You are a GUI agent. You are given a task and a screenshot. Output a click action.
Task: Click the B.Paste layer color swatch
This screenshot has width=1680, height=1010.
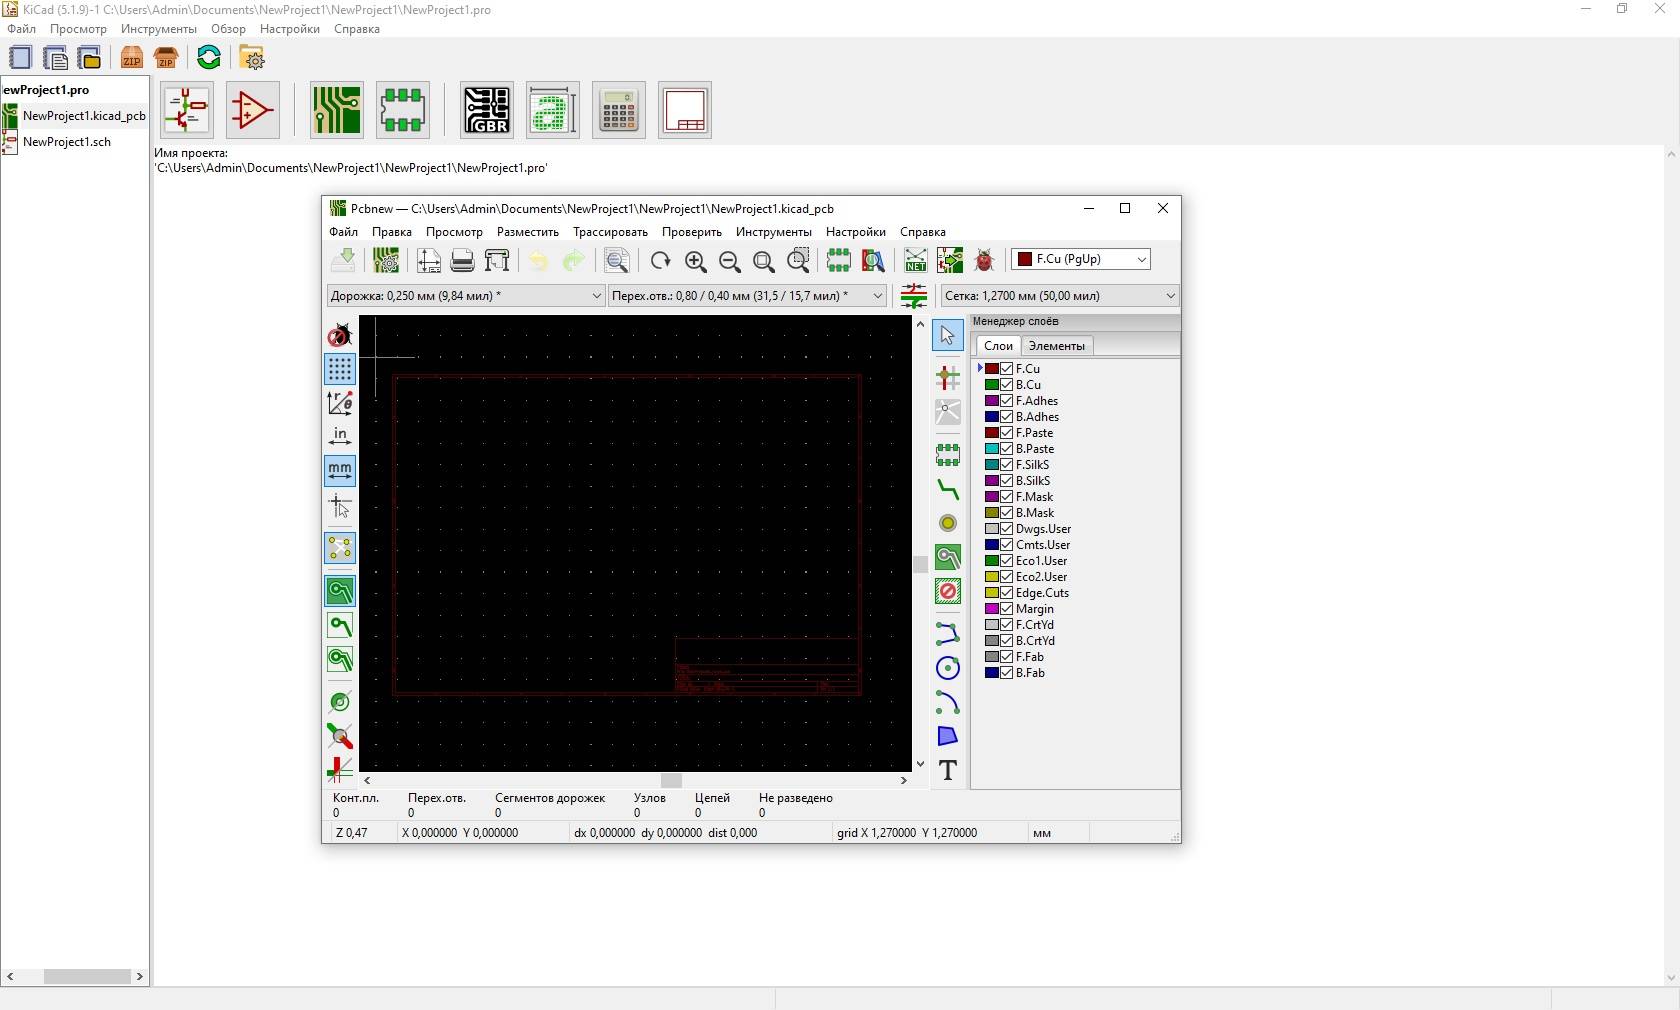(992, 449)
